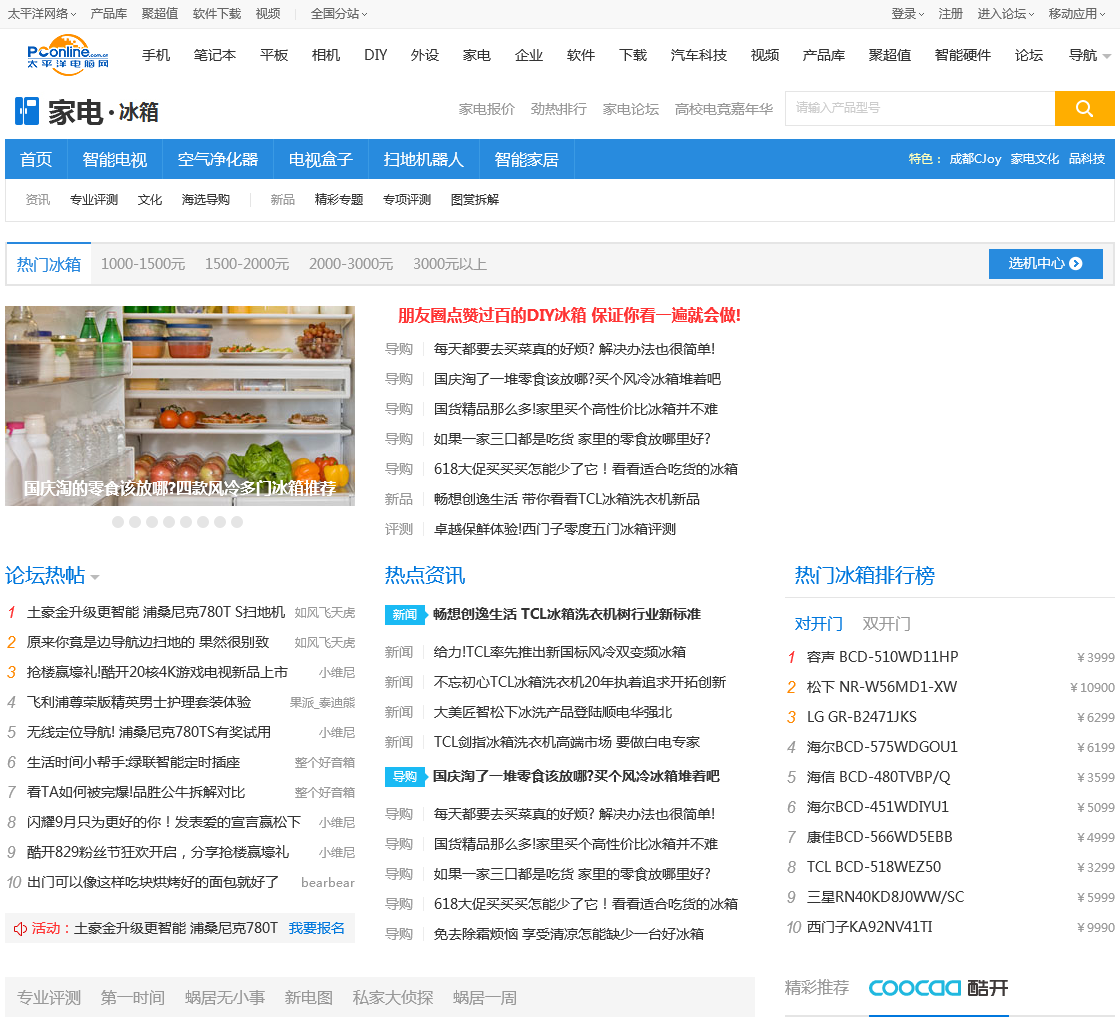Switch to the 3000元以上 tab
Image resolution: width=1120 pixels, height=1018 pixels.
click(450, 264)
